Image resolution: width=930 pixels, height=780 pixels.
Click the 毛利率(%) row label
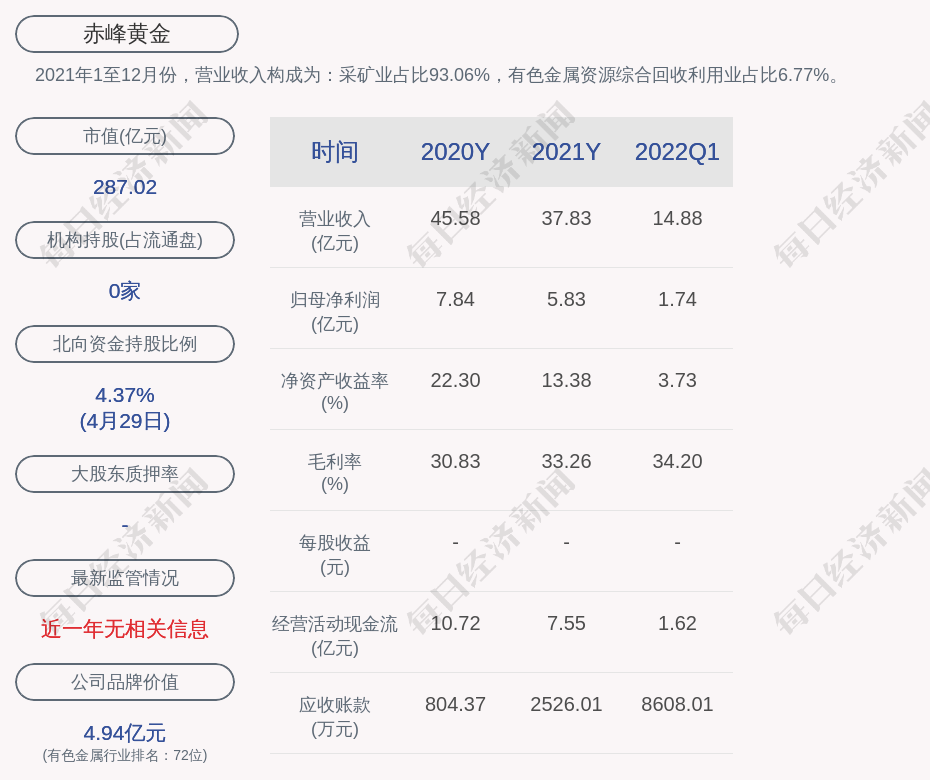[335, 473]
